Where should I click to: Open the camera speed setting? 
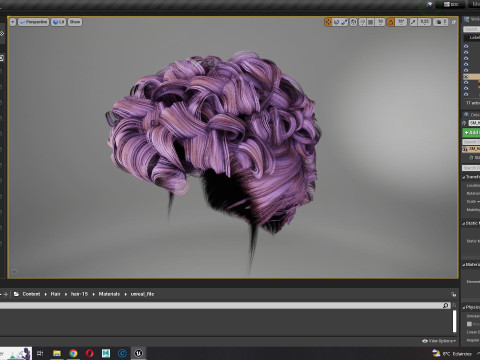pos(441,22)
